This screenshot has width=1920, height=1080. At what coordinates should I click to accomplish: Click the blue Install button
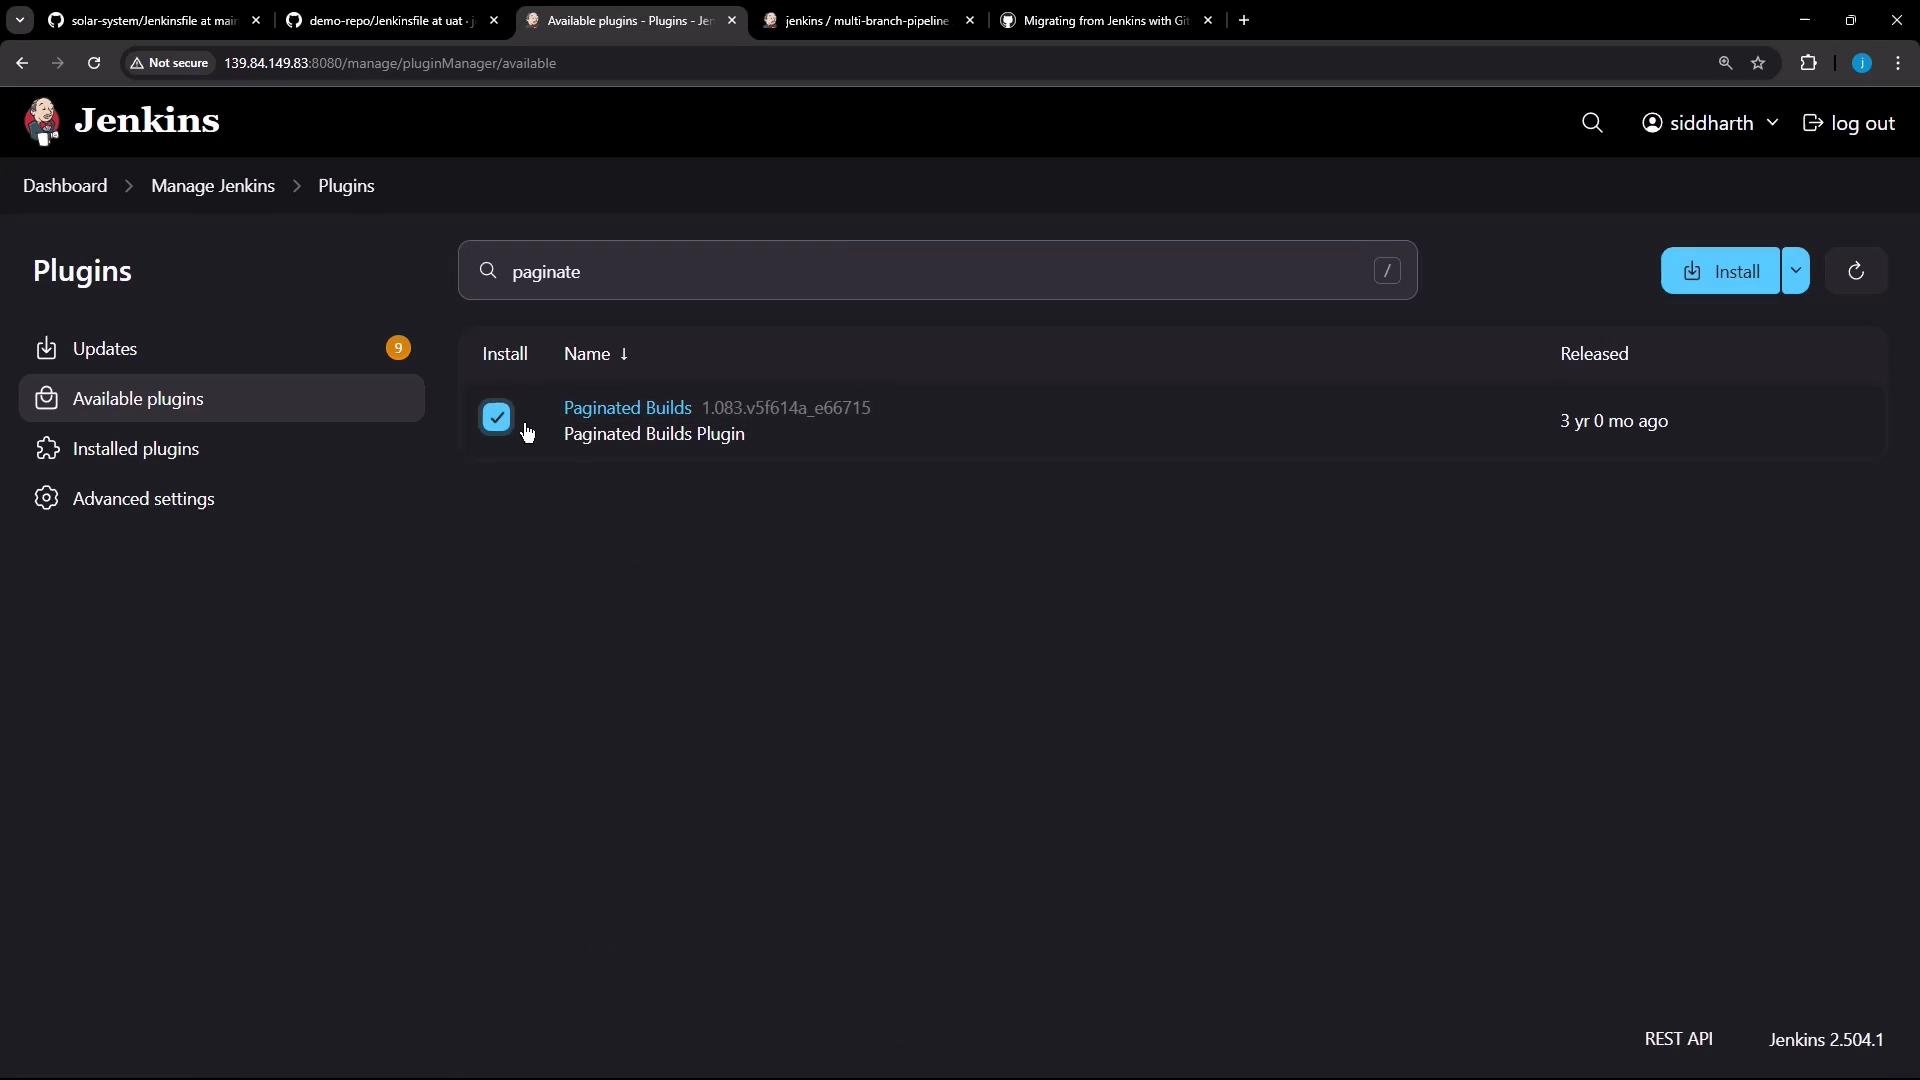pos(1720,271)
